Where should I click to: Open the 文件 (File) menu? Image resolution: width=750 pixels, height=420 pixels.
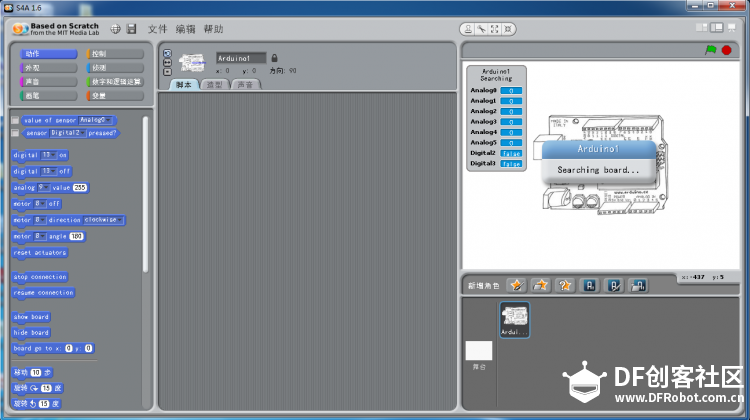(x=157, y=29)
